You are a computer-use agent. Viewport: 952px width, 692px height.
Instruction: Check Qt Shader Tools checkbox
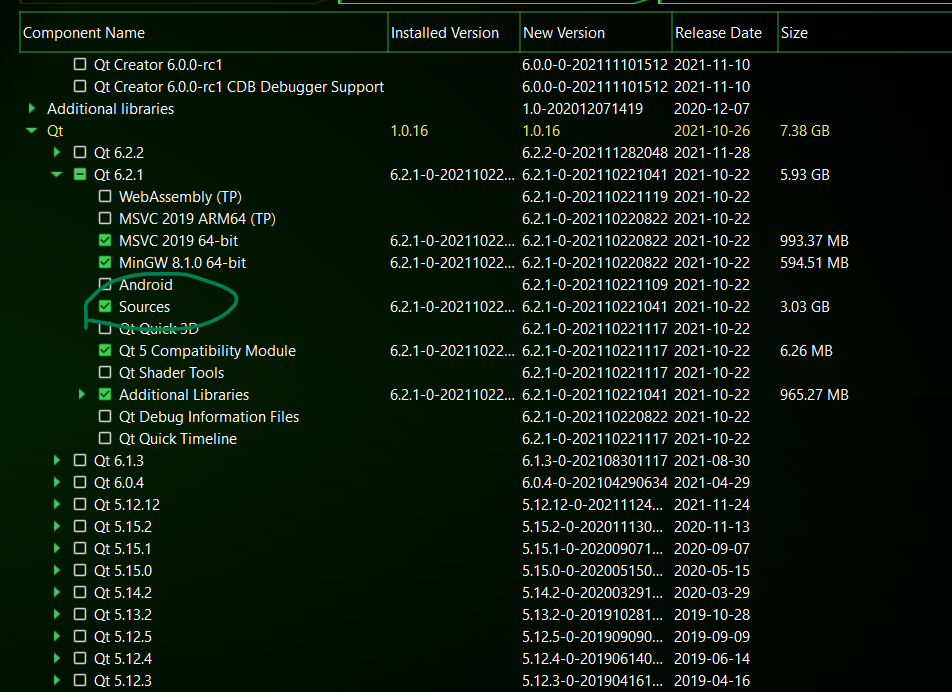[x=105, y=372]
